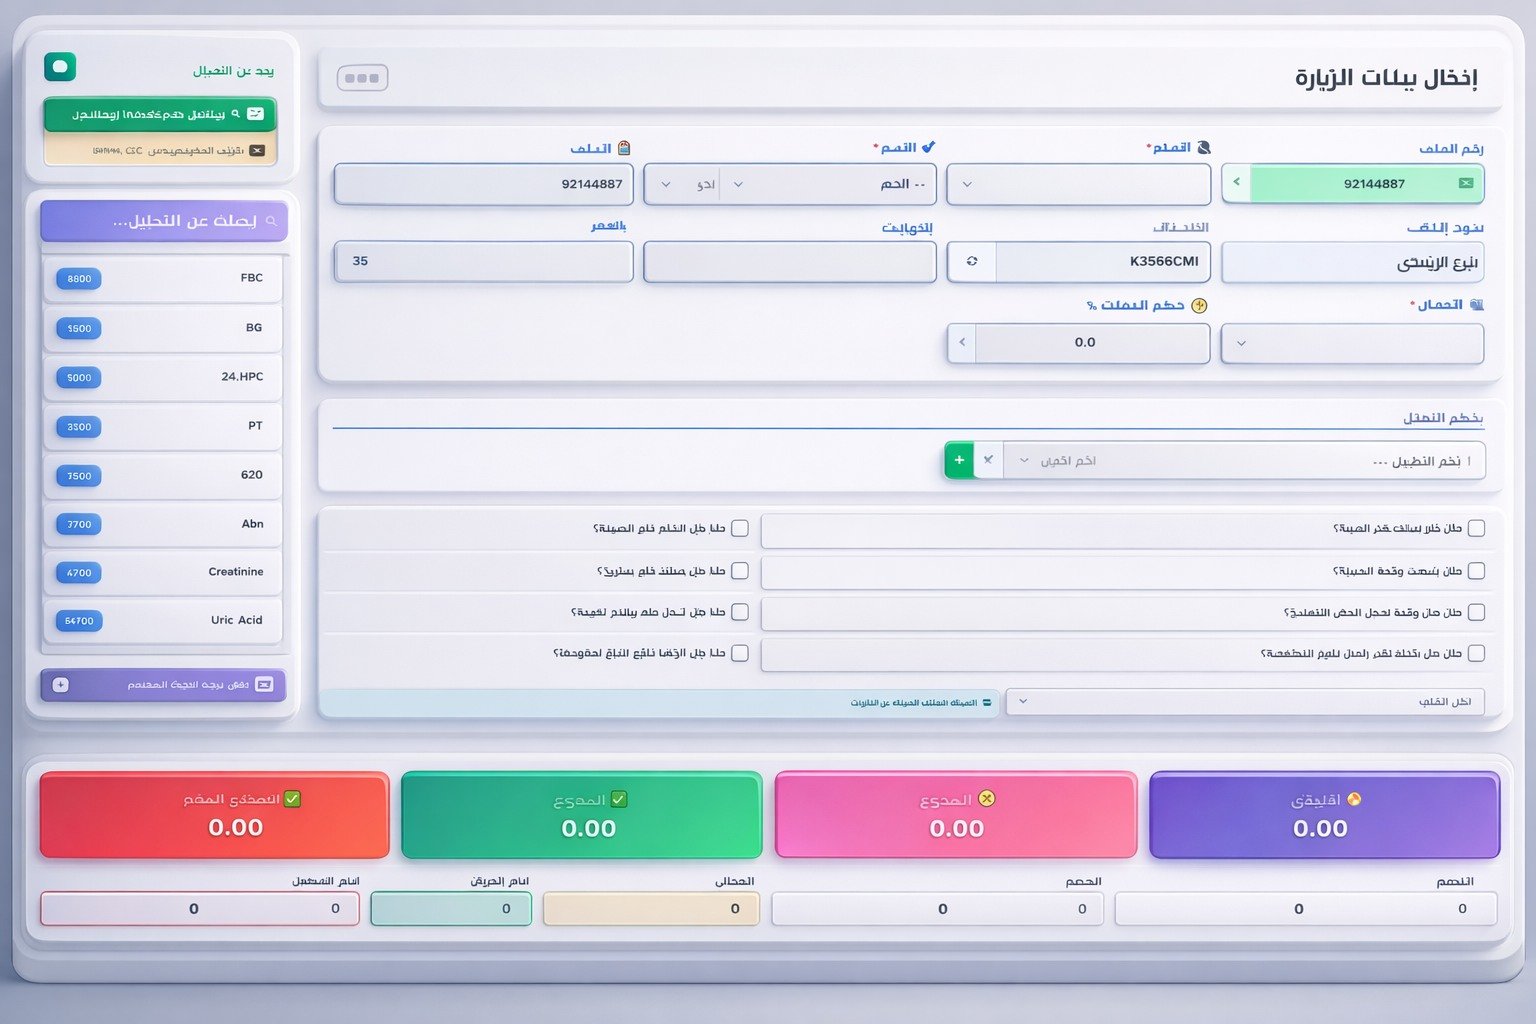Click the search icon in purple search bar
Screen dimensions: 1536x1024
271,221
